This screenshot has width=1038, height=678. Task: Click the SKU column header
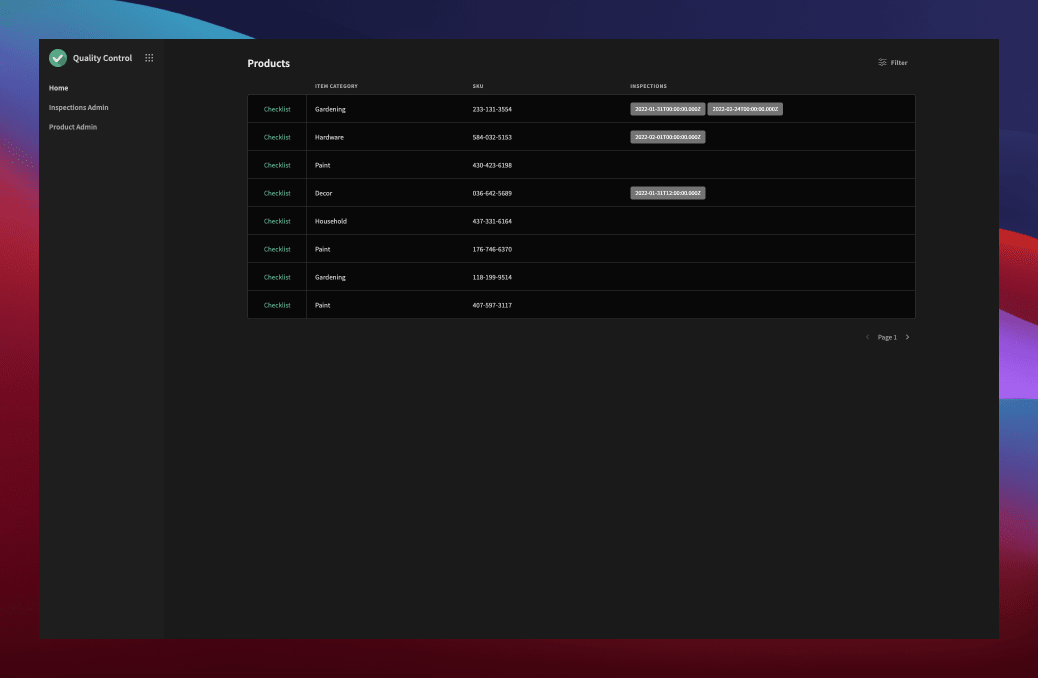click(x=477, y=86)
